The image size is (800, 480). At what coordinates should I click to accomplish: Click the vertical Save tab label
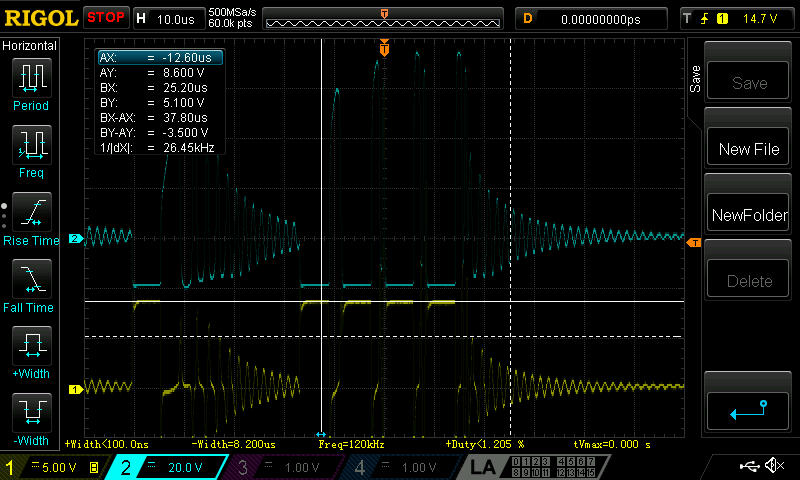click(694, 79)
